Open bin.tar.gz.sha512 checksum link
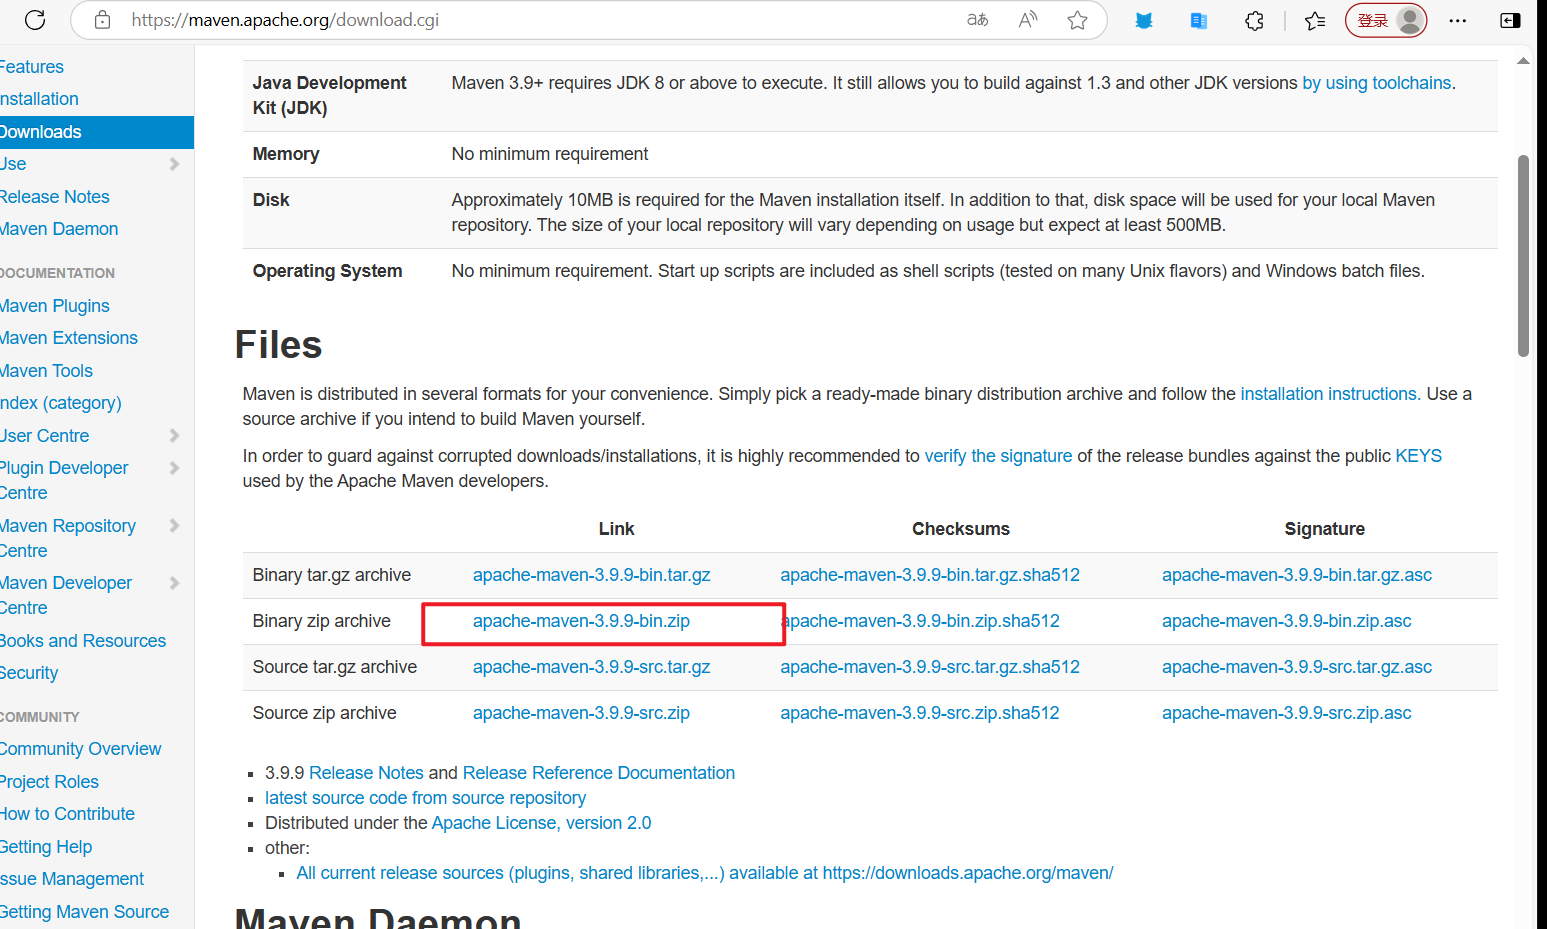The height and width of the screenshot is (929, 1547). pyautogui.click(x=930, y=575)
